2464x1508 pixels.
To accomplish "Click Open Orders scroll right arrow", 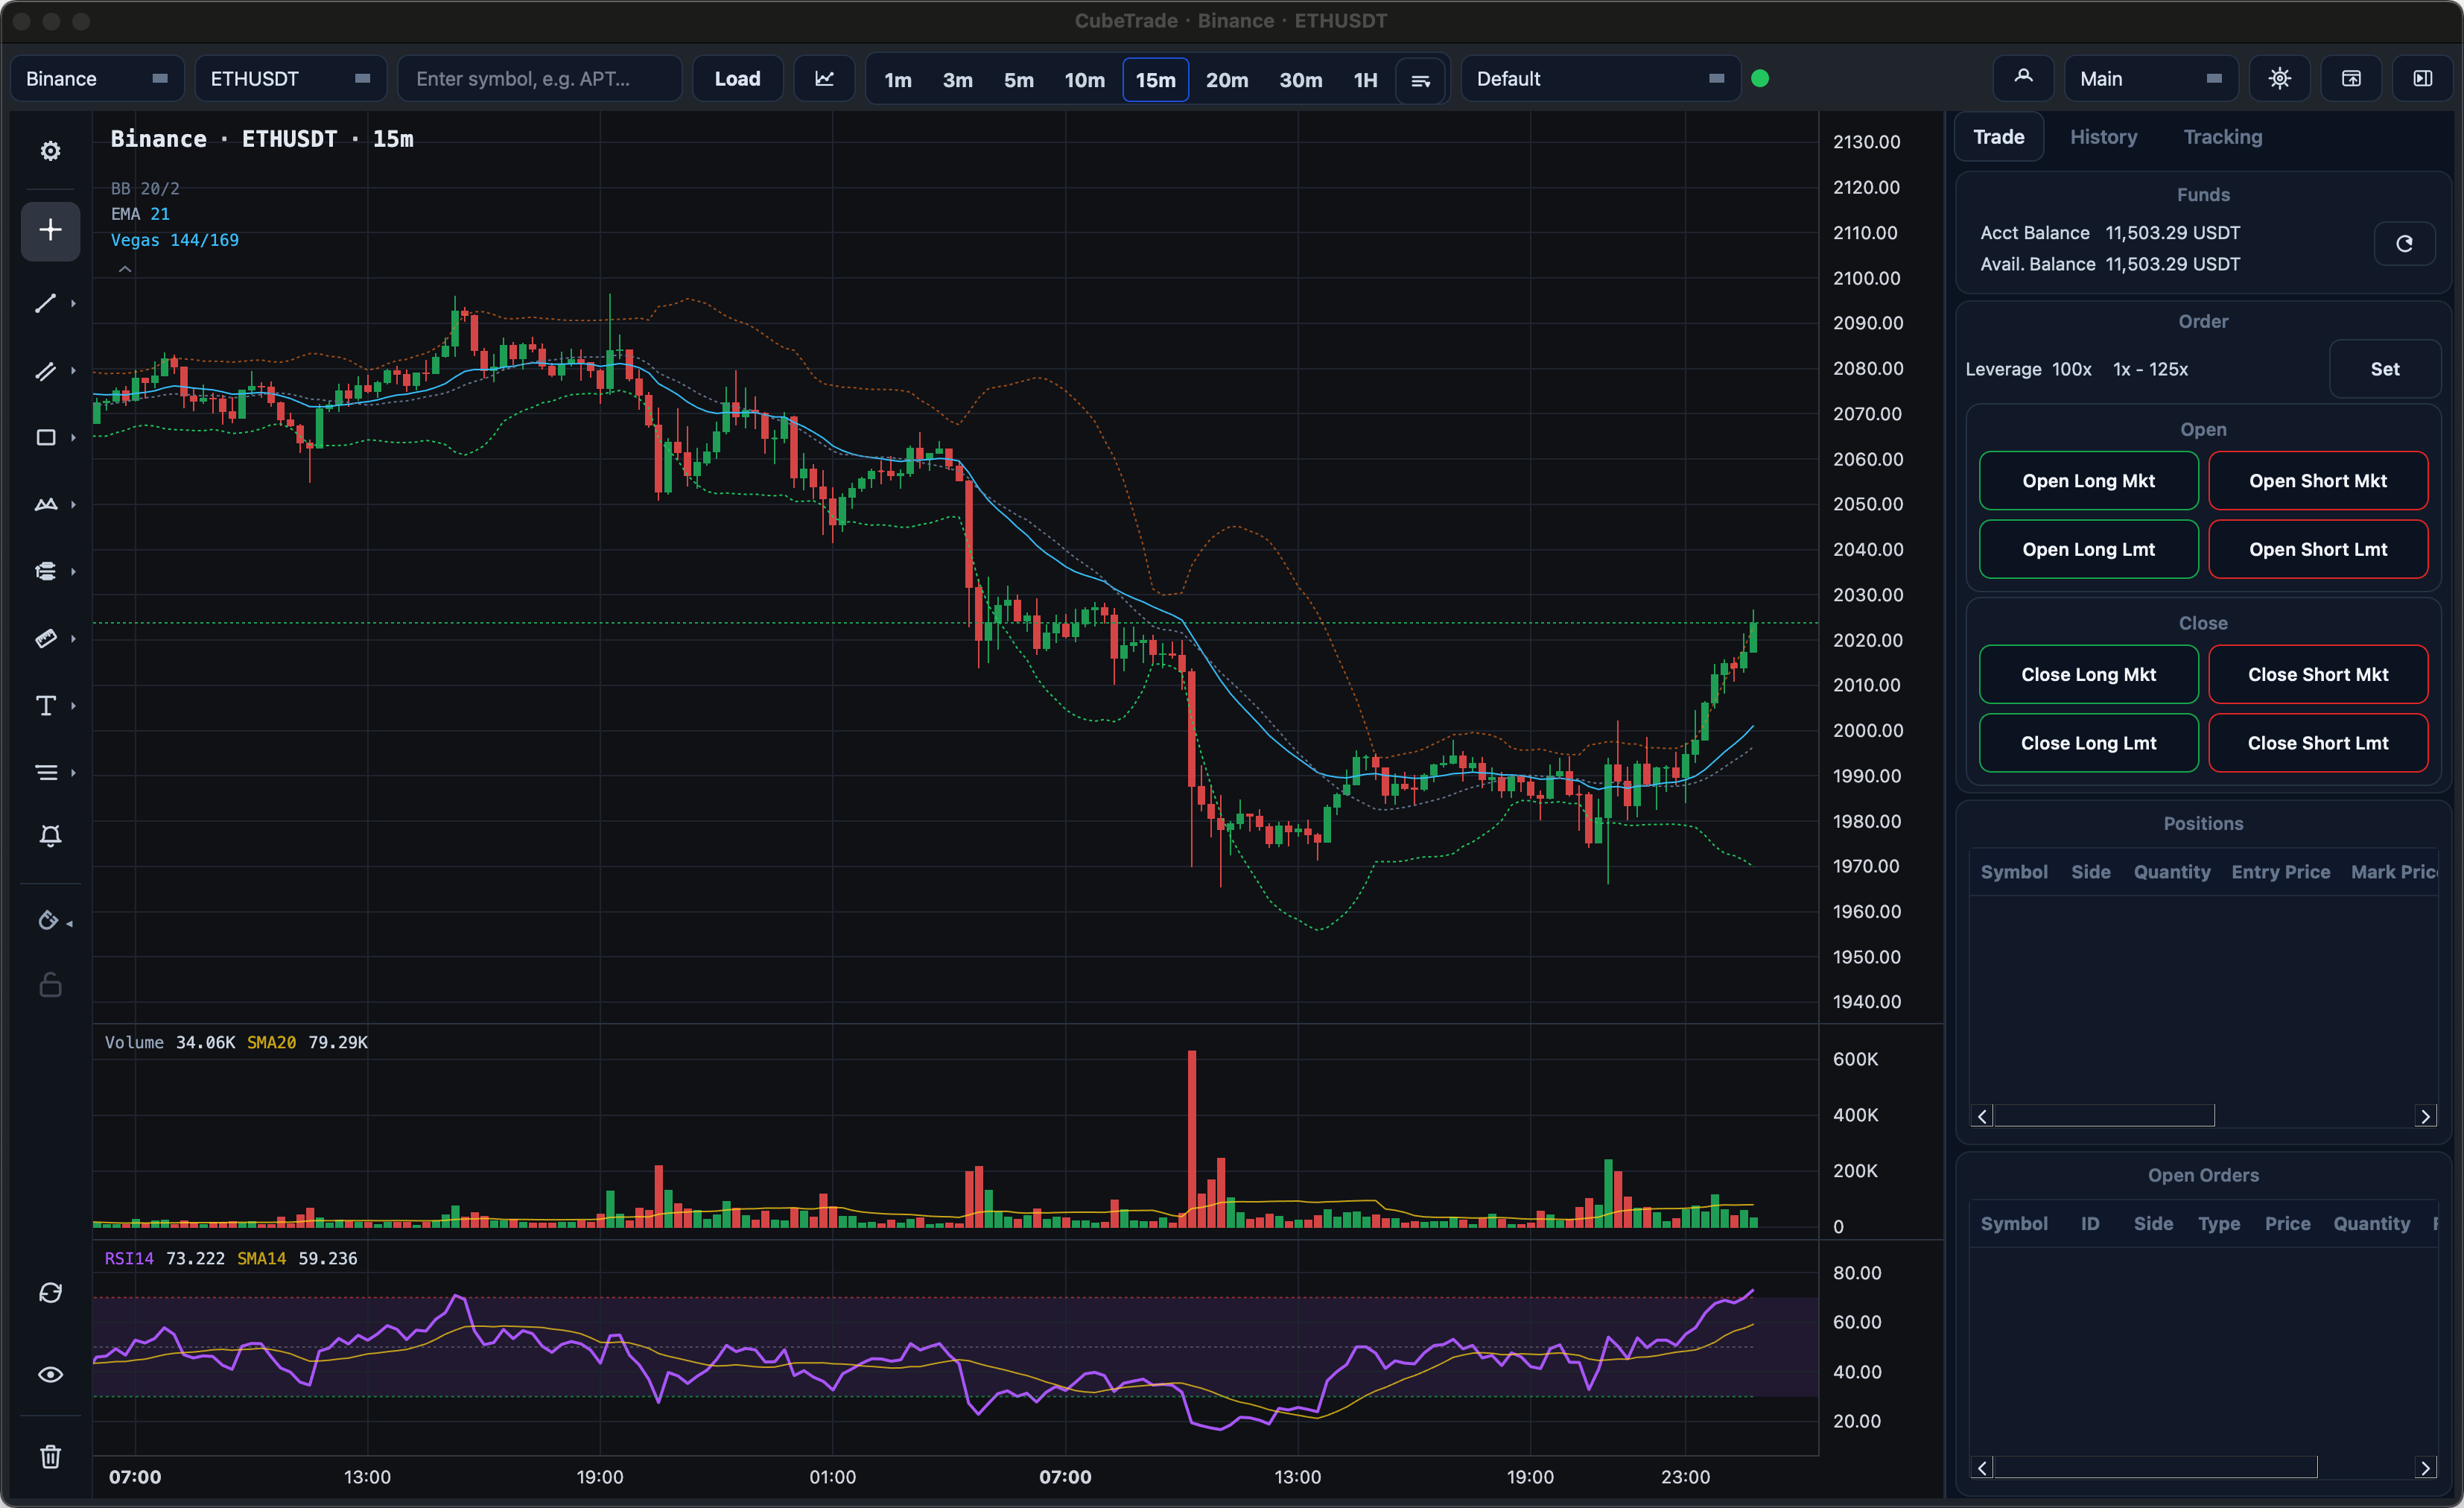I will pyautogui.click(x=2425, y=1467).
